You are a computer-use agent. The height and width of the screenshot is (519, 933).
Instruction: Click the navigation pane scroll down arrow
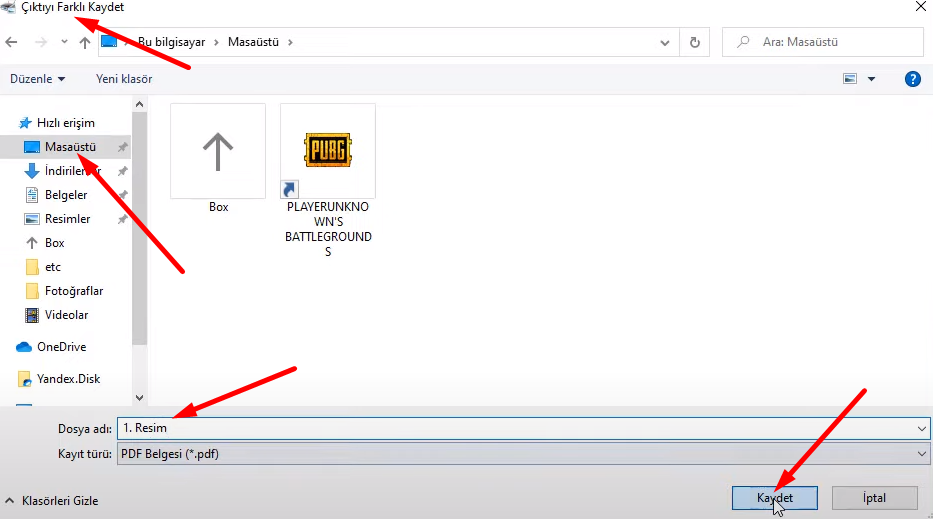coord(139,397)
